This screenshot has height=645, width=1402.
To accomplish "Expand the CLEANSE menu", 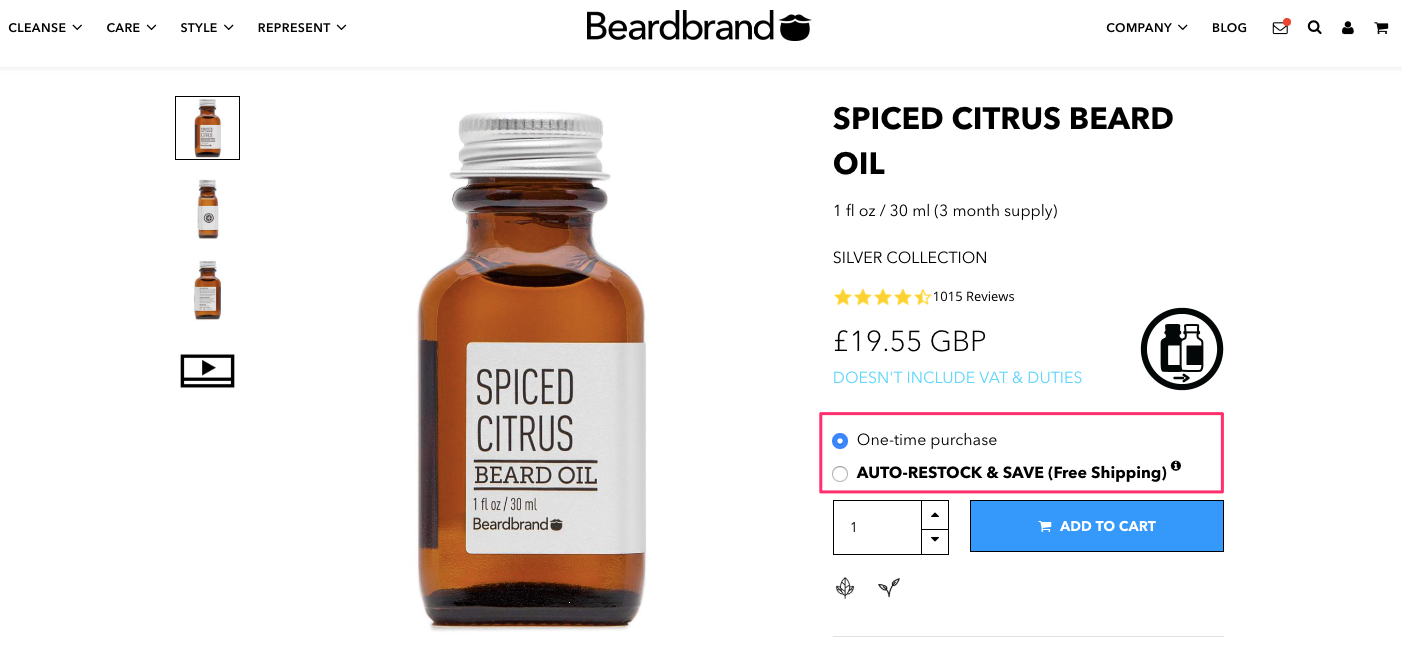I will [x=45, y=28].
